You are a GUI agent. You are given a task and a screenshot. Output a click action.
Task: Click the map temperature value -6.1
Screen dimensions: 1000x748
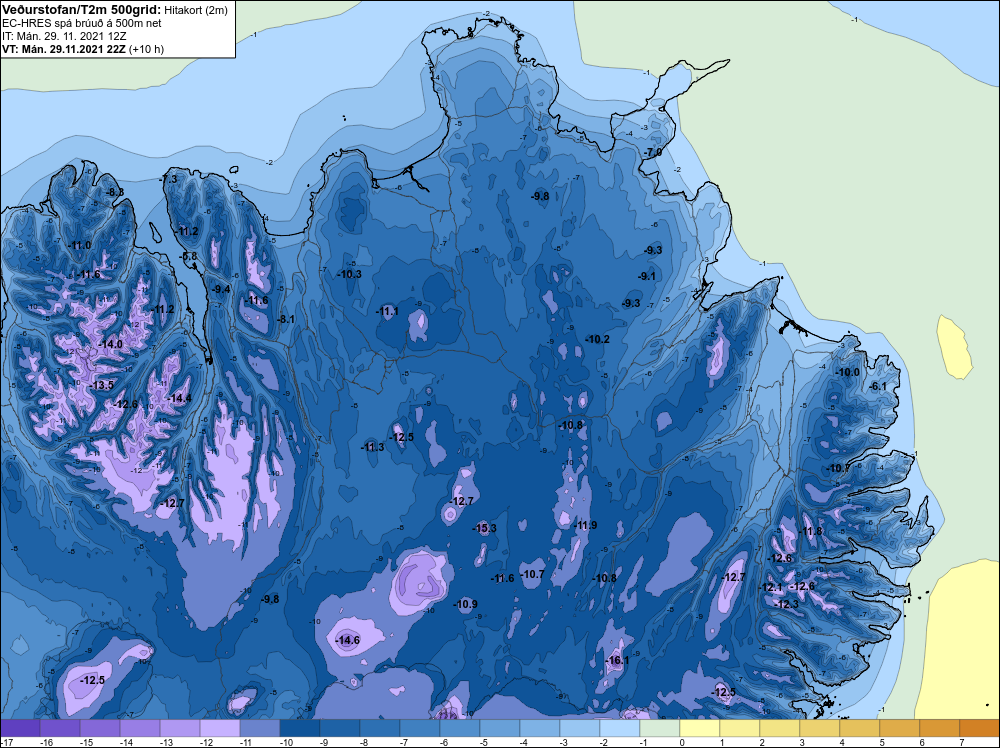(x=878, y=386)
